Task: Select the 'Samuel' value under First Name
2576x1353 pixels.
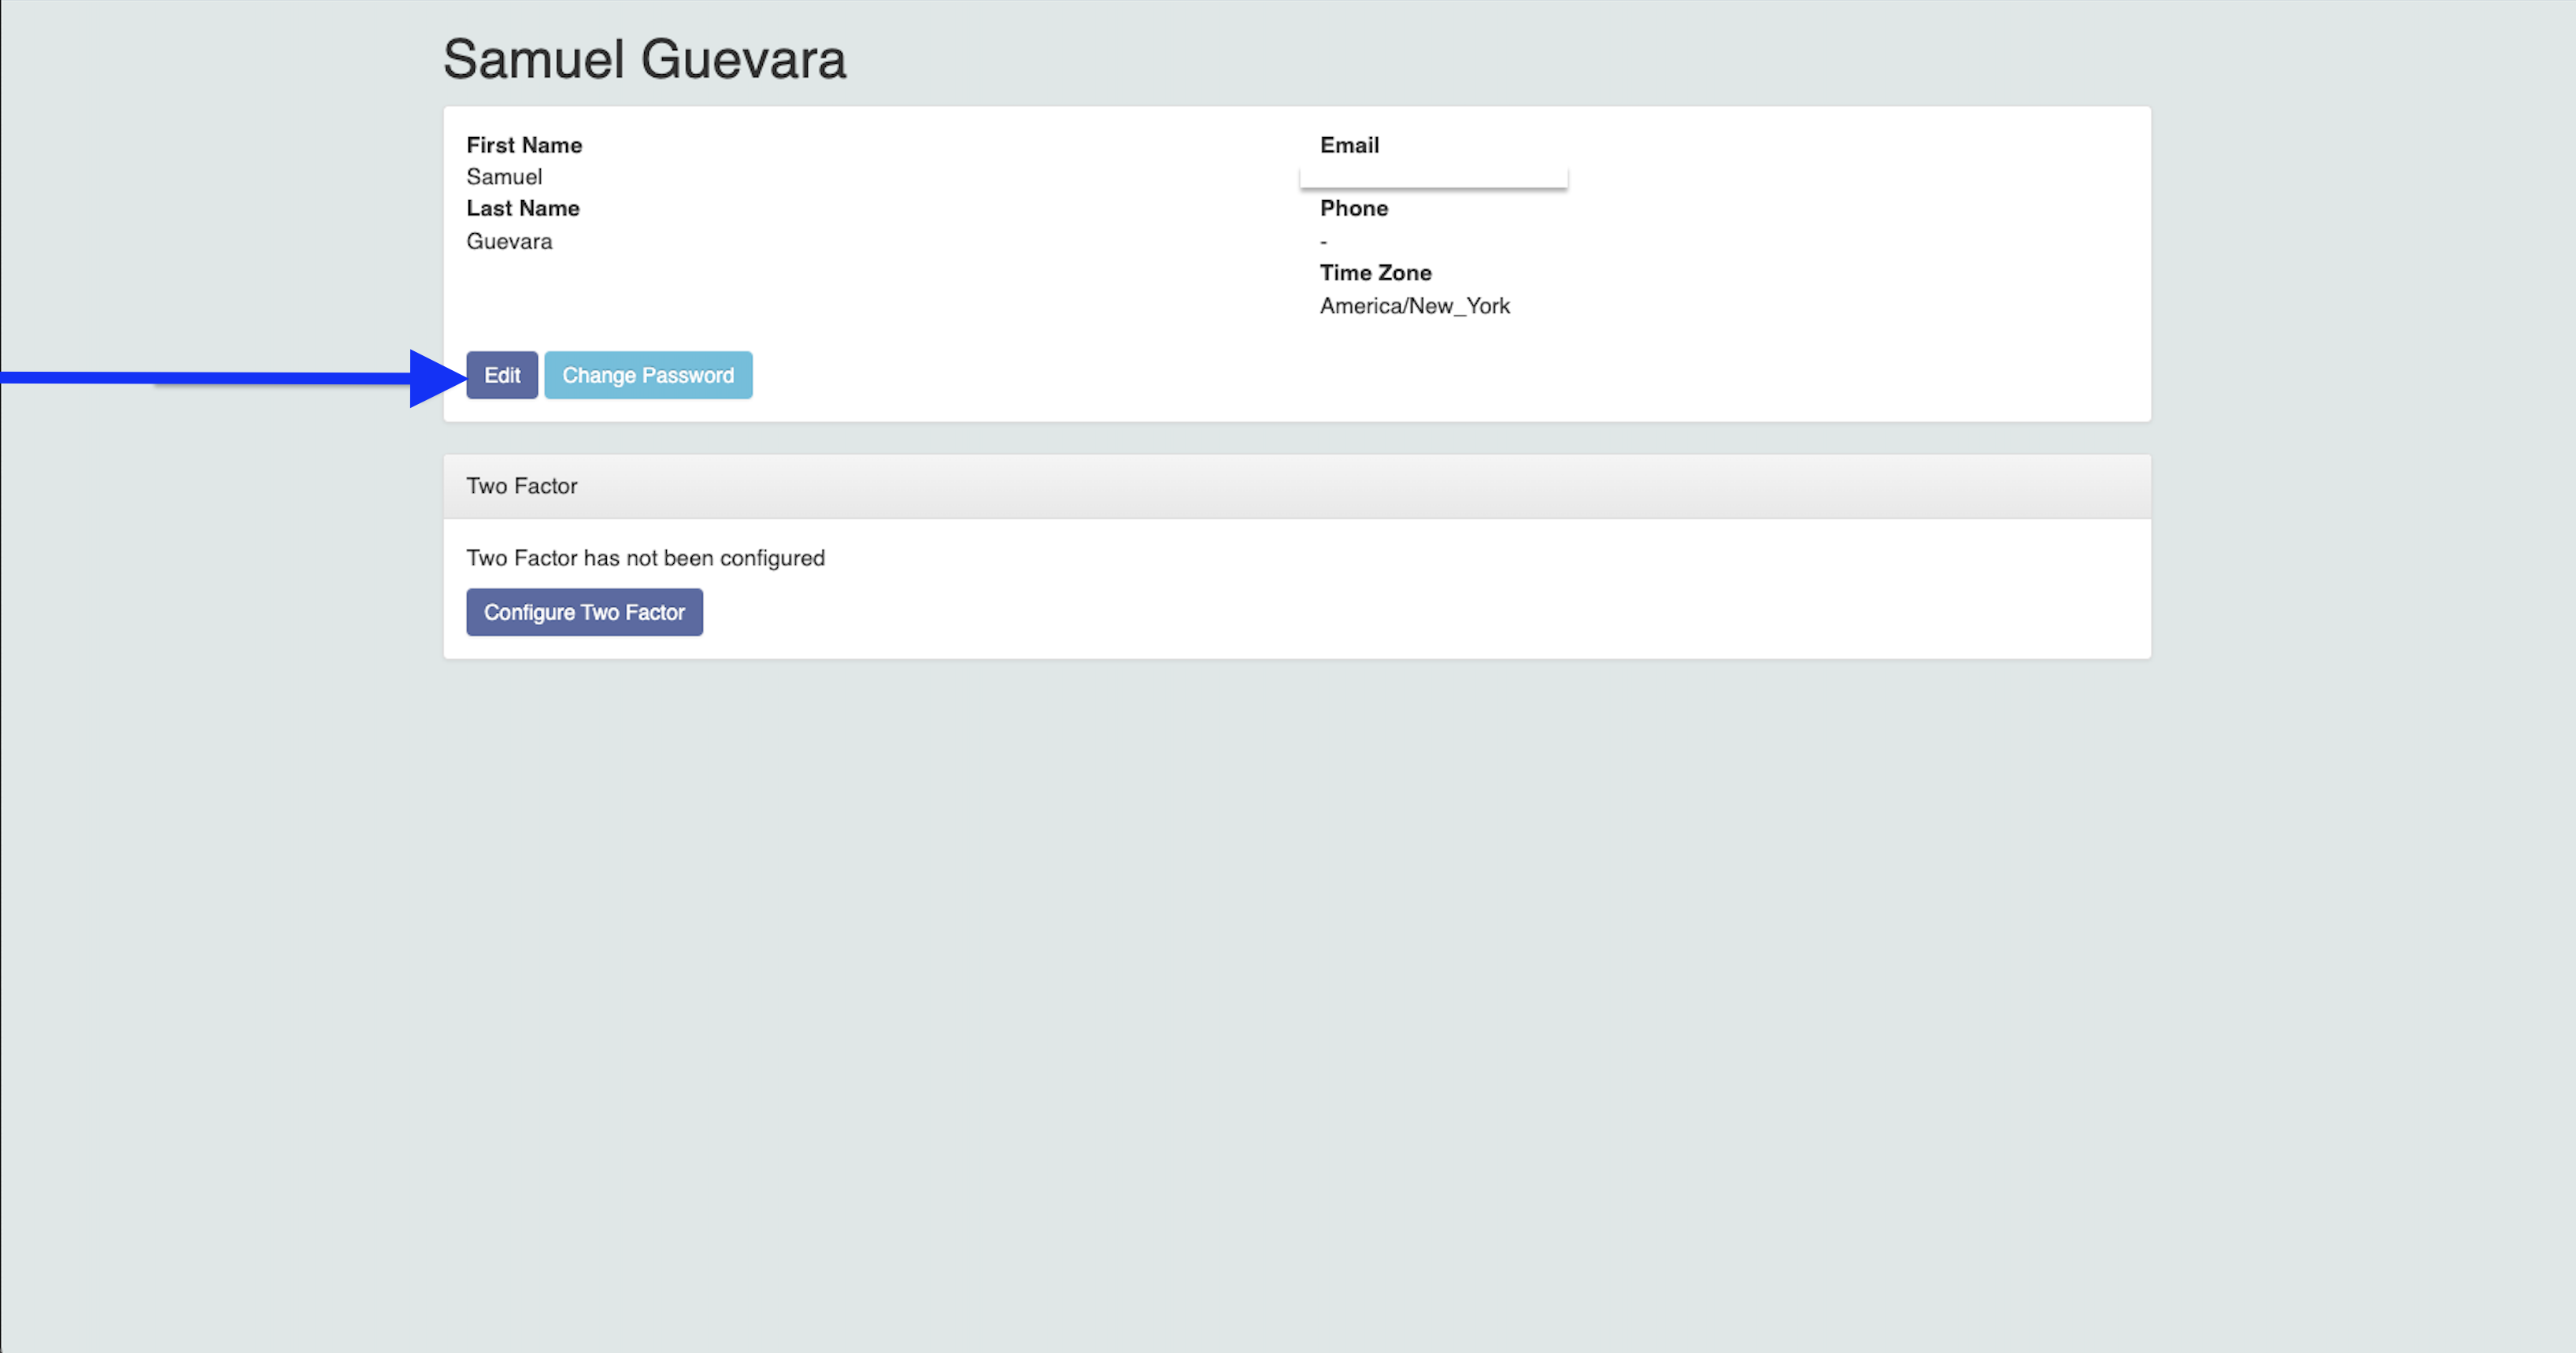Action: 504,177
